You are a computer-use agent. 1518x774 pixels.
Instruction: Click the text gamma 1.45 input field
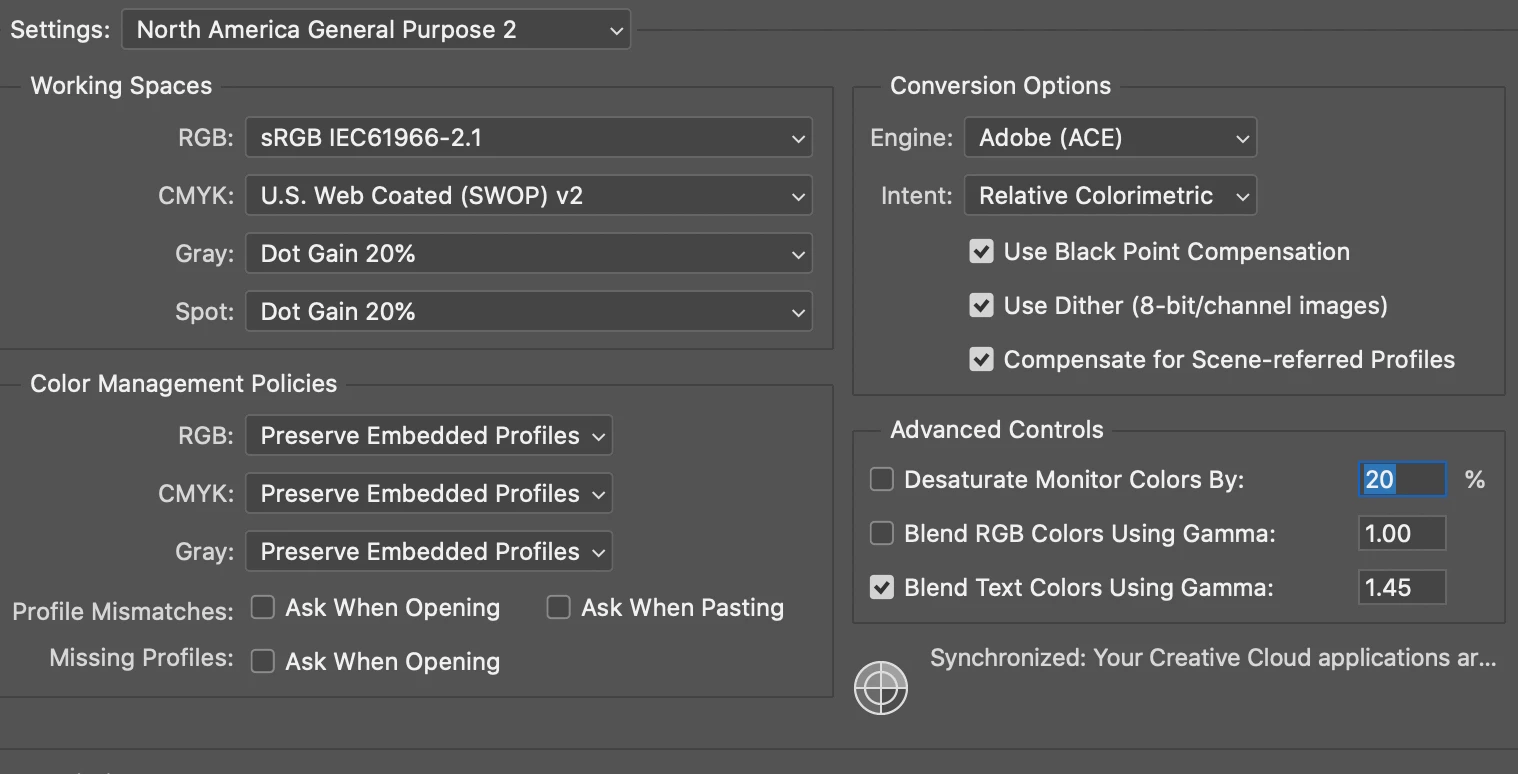pyautogui.click(x=1401, y=588)
